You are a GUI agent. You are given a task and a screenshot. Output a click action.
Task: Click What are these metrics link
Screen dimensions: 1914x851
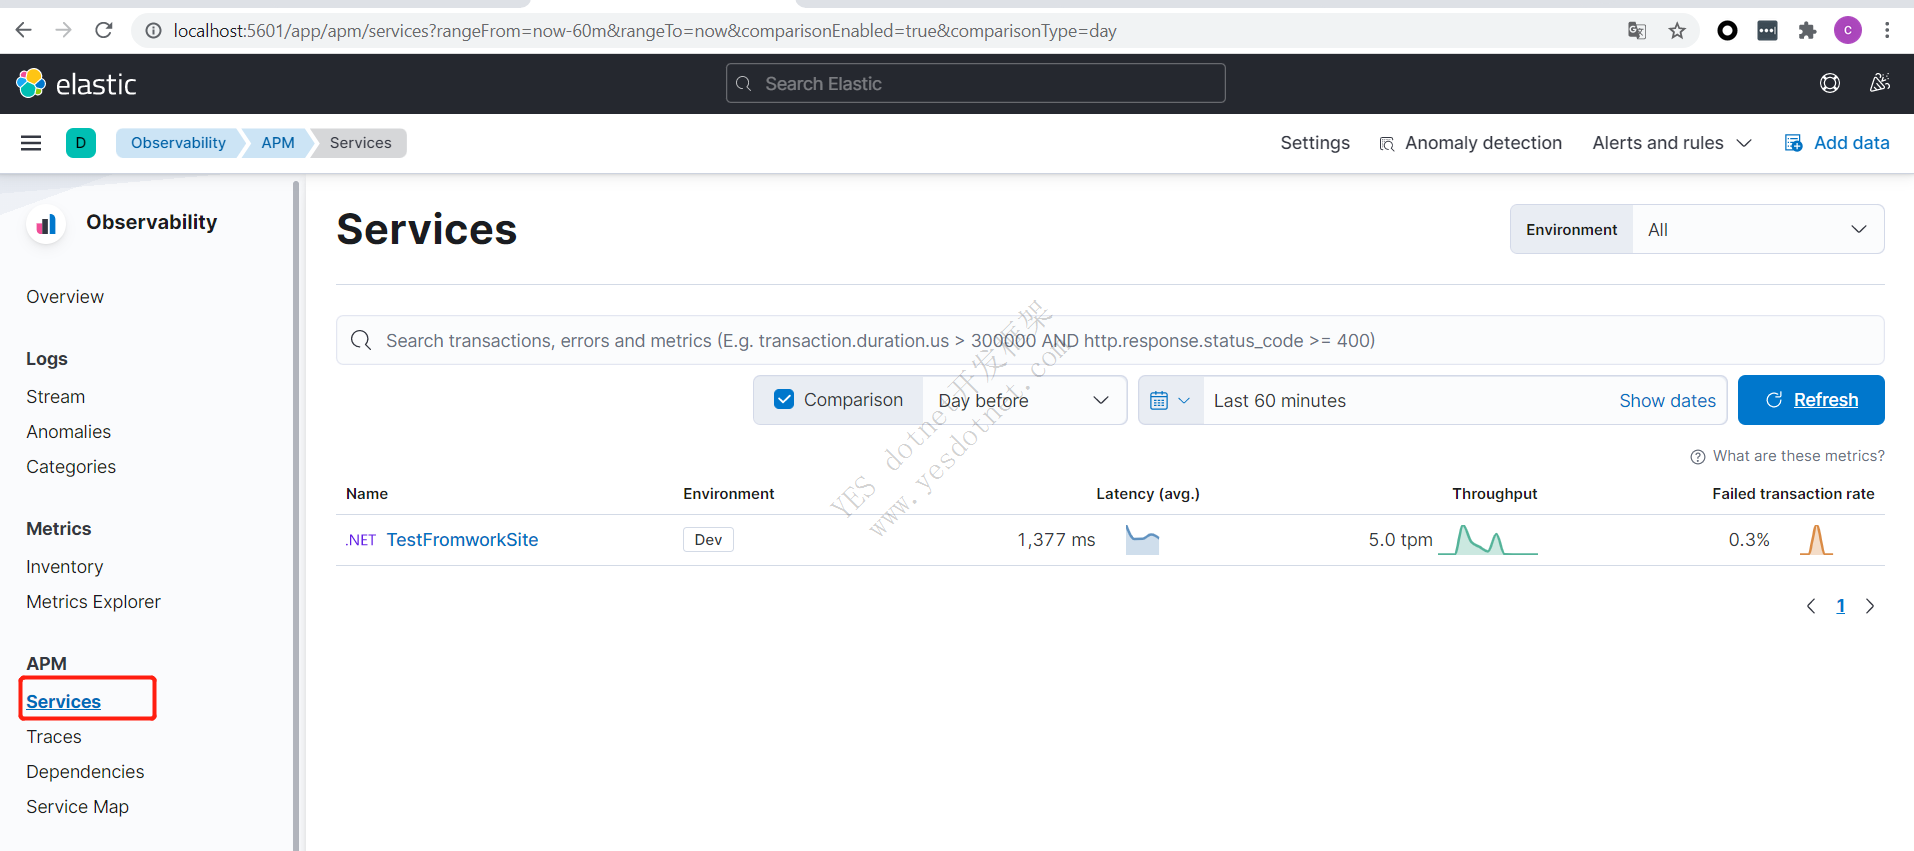tap(1798, 456)
